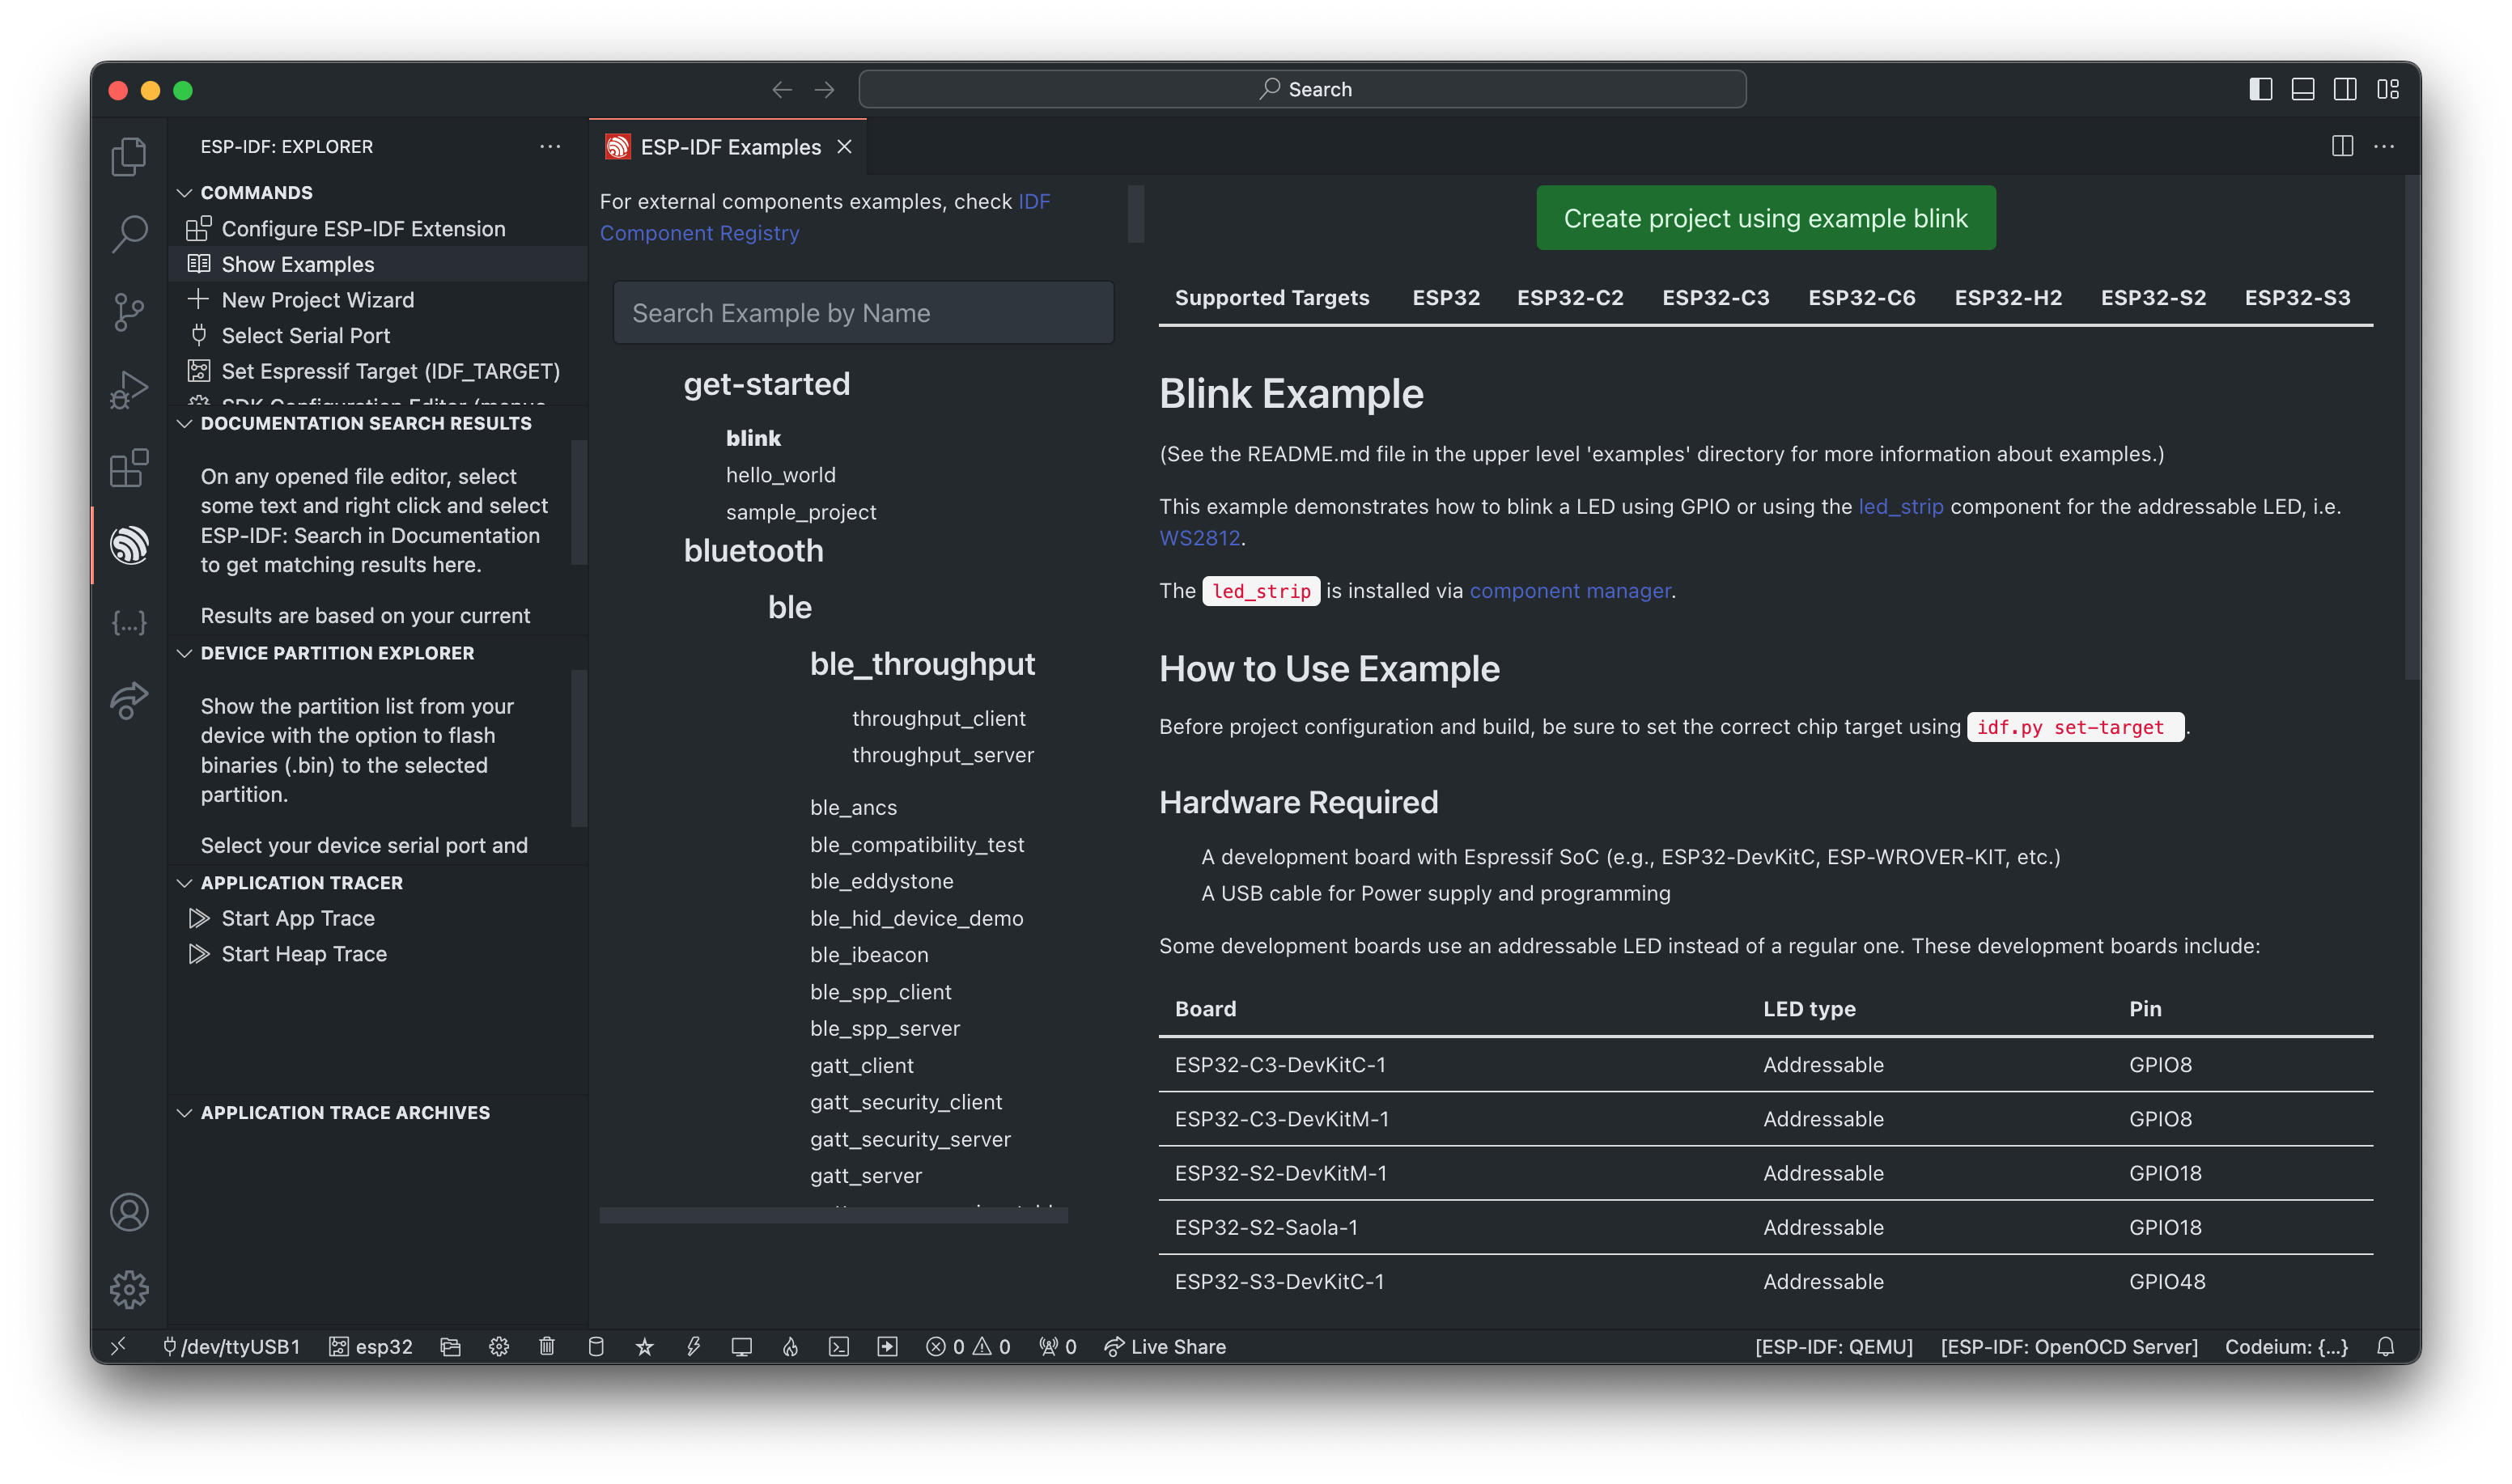The height and width of the screenshot is (1484, 2512).
Task: Open the ESP-IDF Espressif activity bar icon
Action: pyautogui.click(x=129, y=545)
